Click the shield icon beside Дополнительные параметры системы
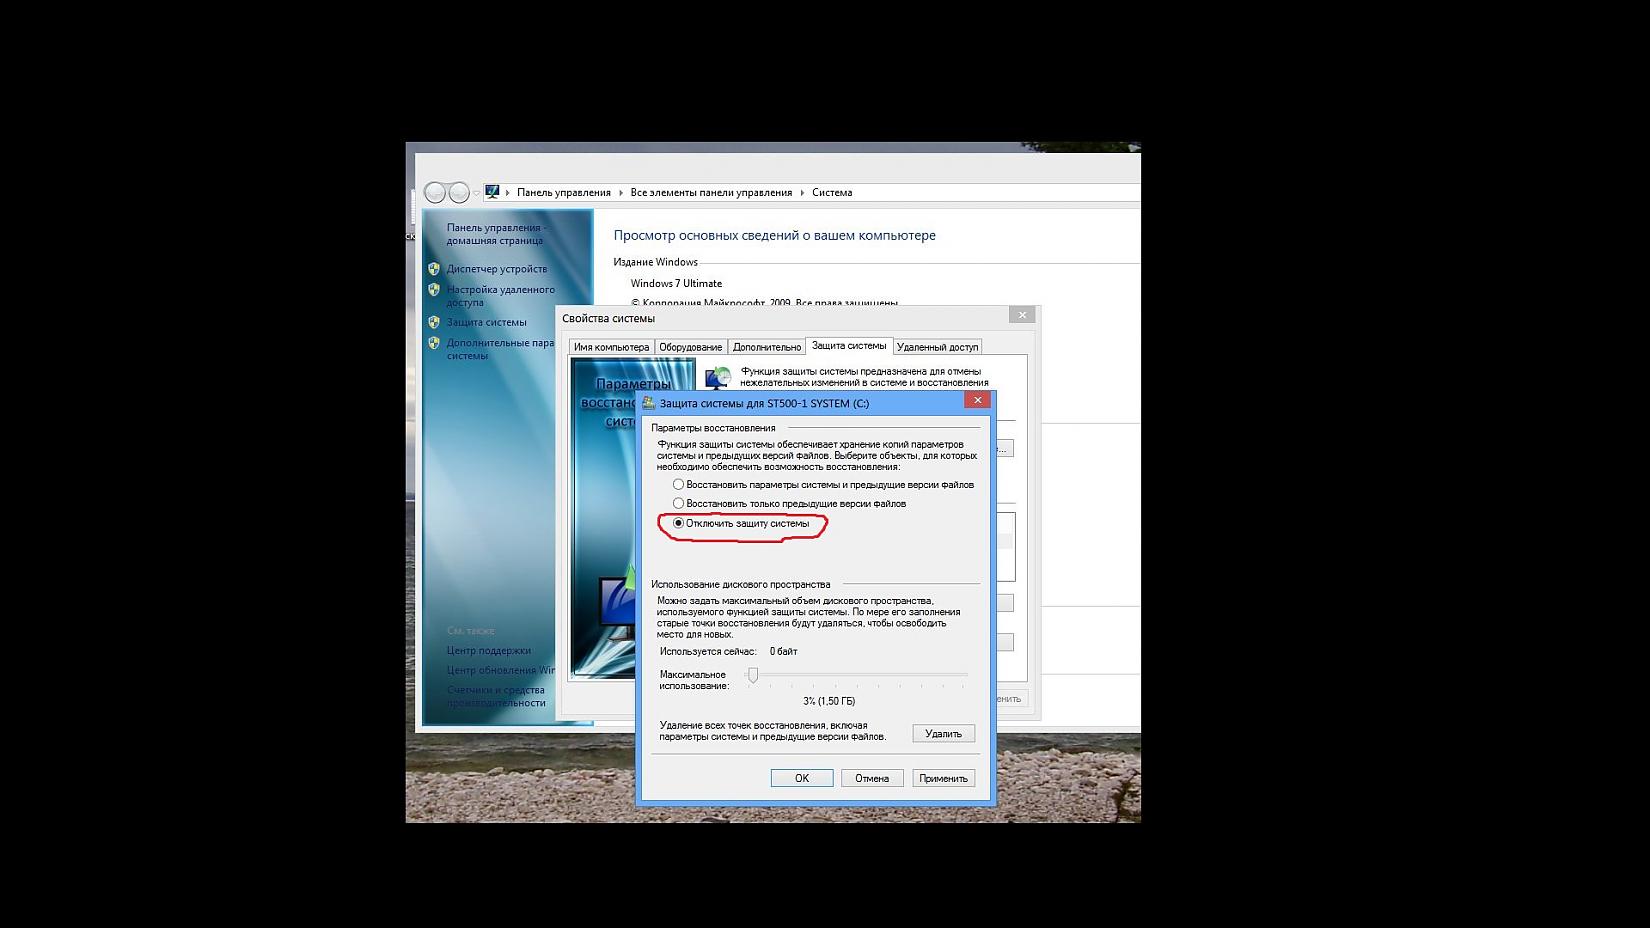Screen dimensions: 1650x928 pyautogui.click(x=434, y=343)
